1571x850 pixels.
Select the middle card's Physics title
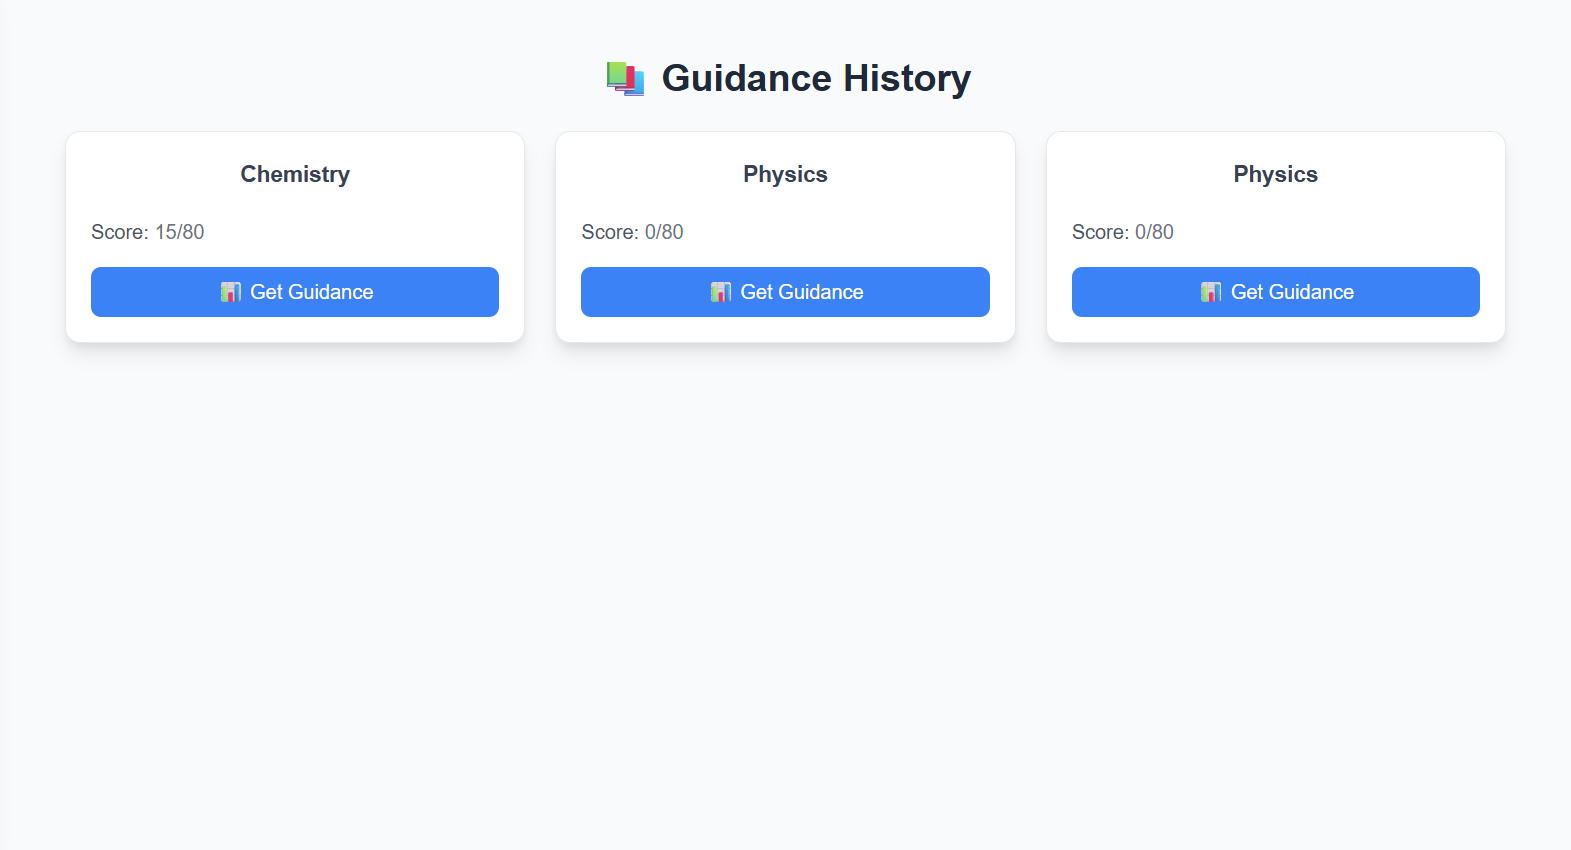pyautogui.click(x=785, y=174)
